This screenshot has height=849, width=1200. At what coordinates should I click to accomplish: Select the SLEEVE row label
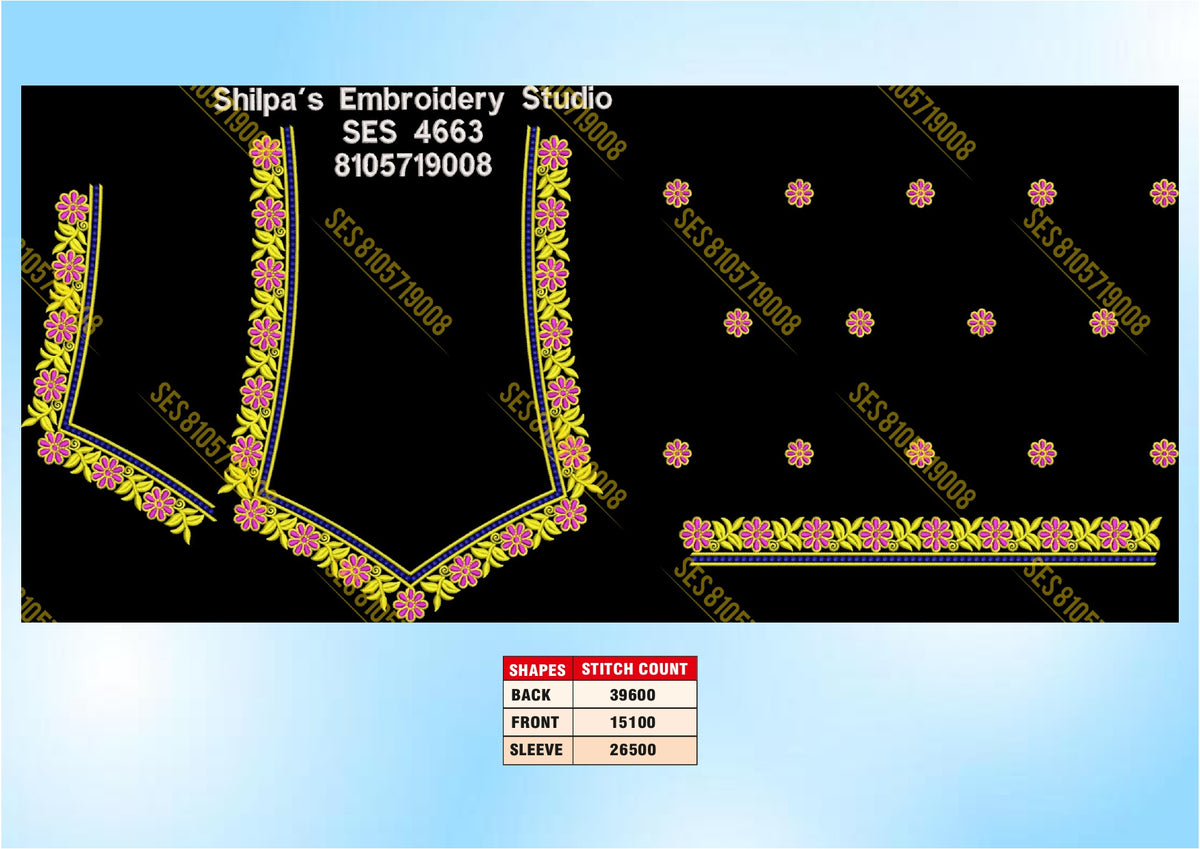[537, 750]
